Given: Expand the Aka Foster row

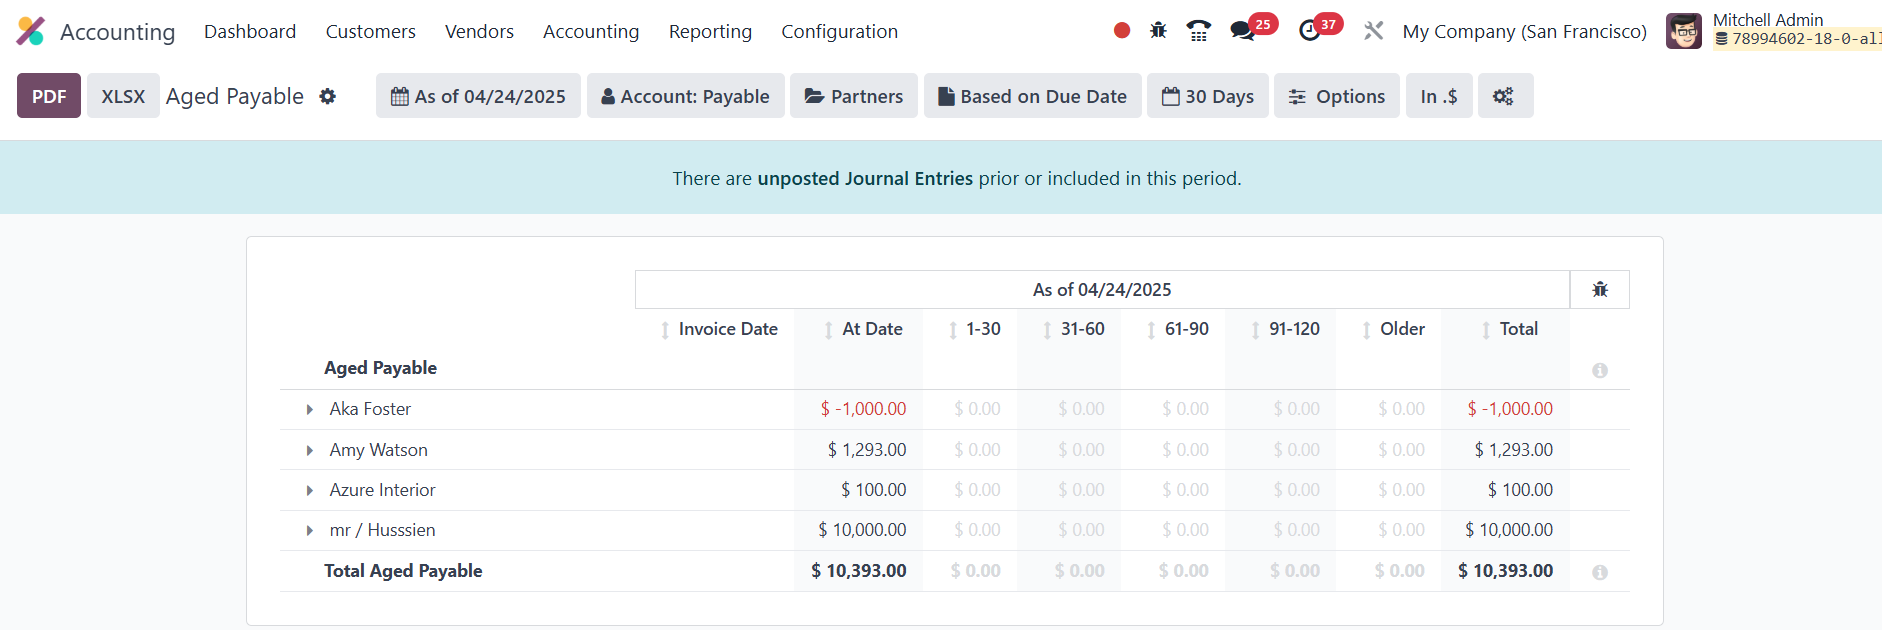Looking at the screenshot, I should (310, 410).
